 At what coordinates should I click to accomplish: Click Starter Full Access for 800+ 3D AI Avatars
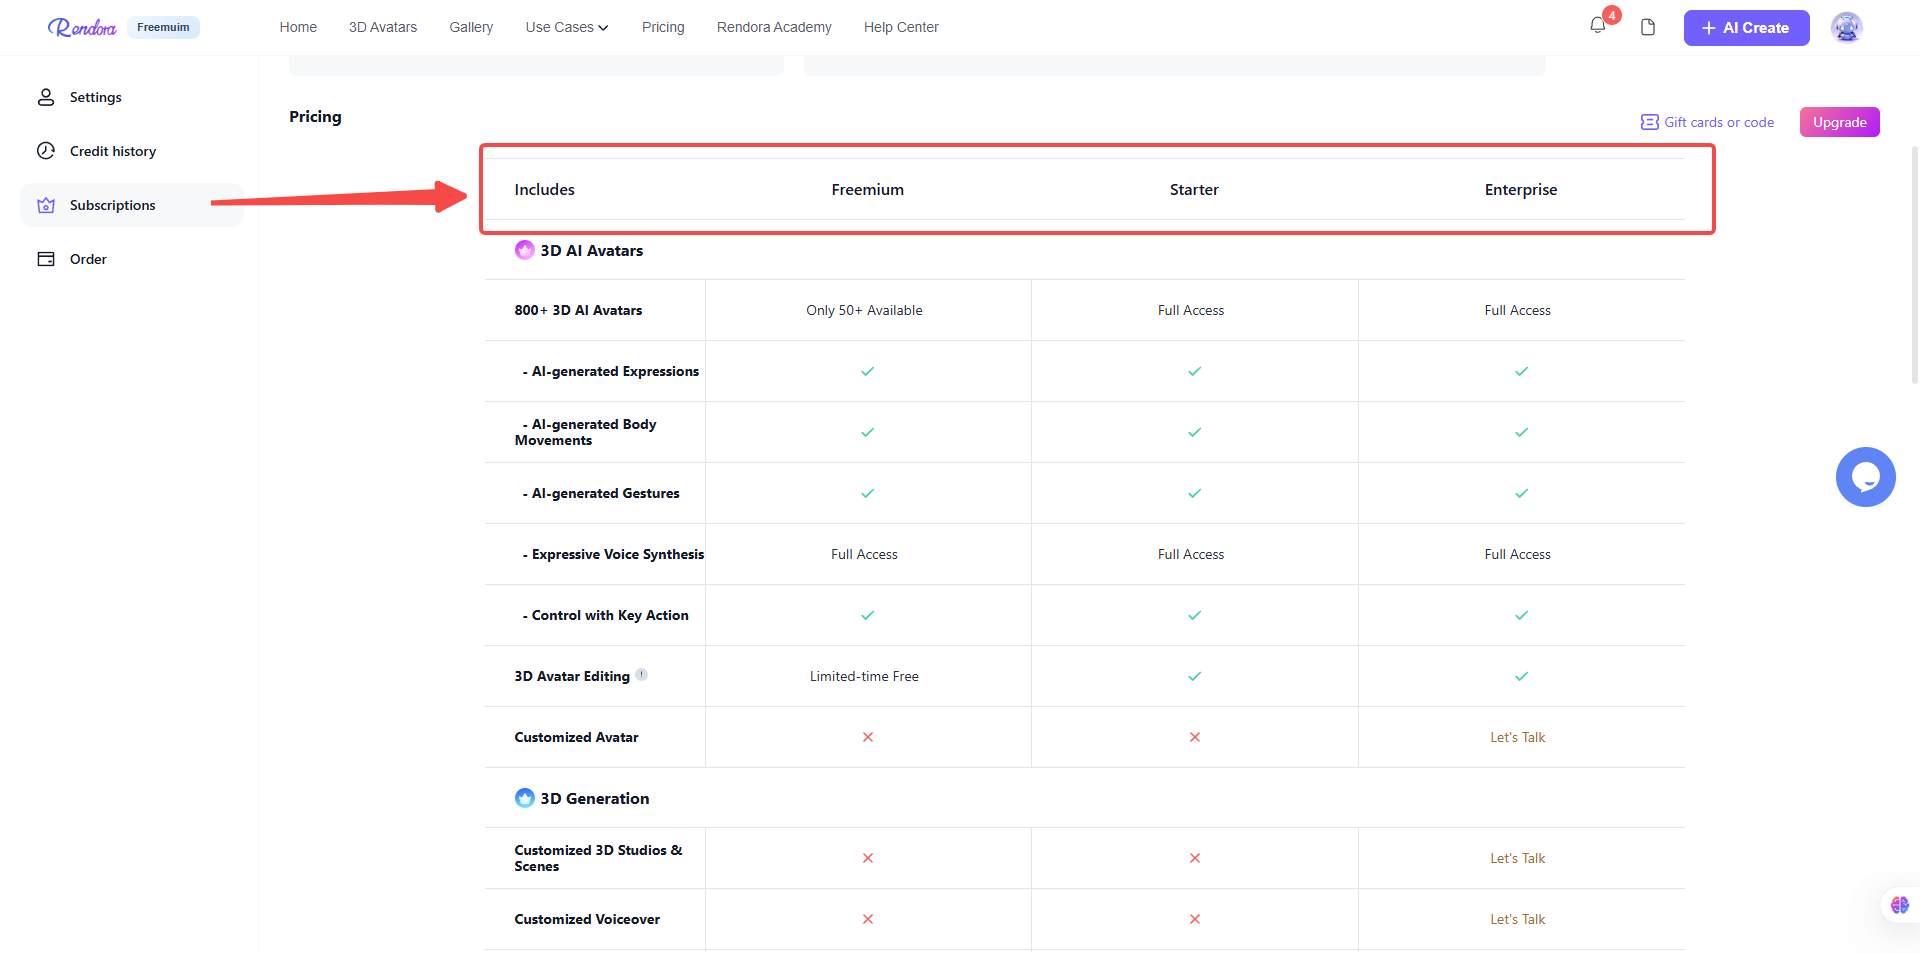1190,310
